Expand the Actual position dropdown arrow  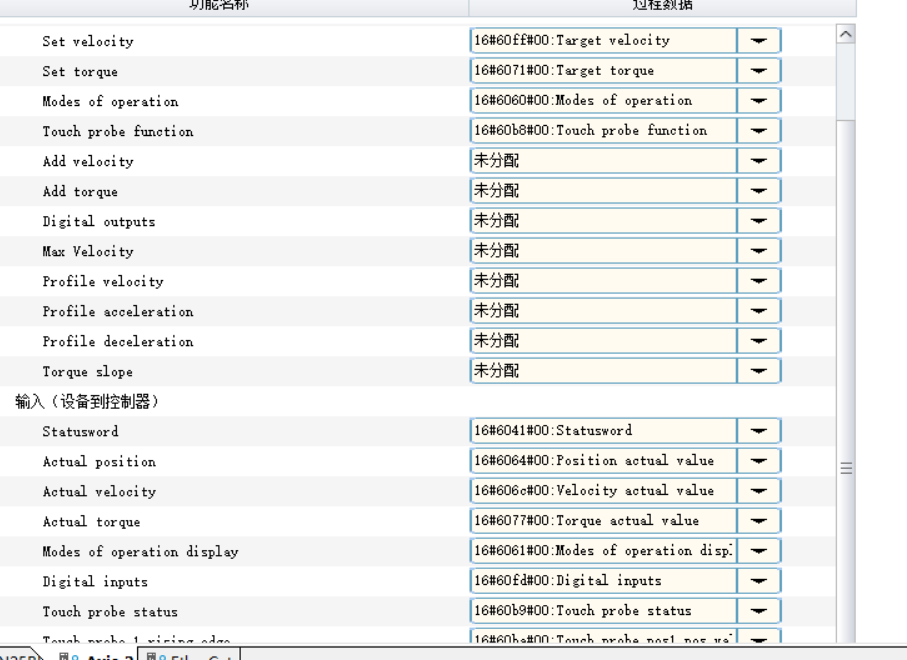click(759, 461)
